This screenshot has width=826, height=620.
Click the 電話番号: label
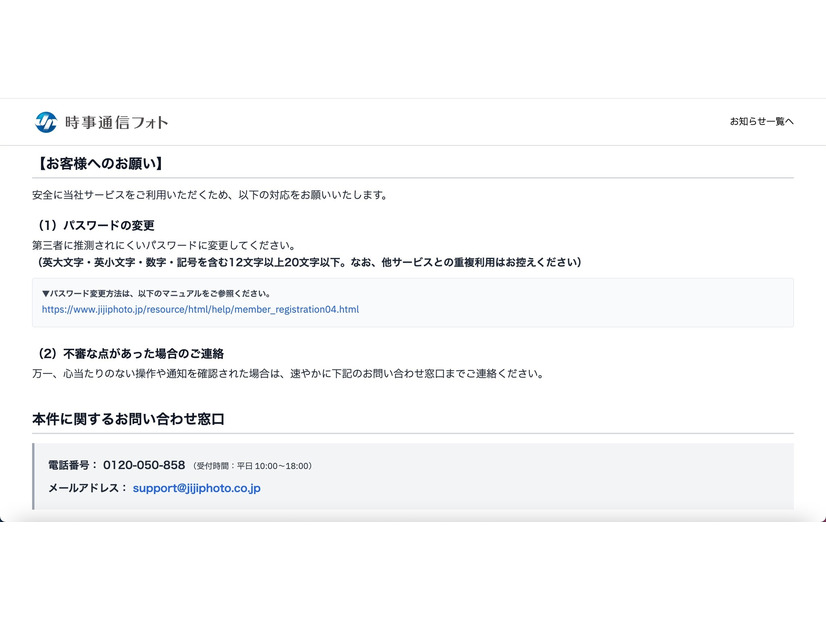coord(73,465)
